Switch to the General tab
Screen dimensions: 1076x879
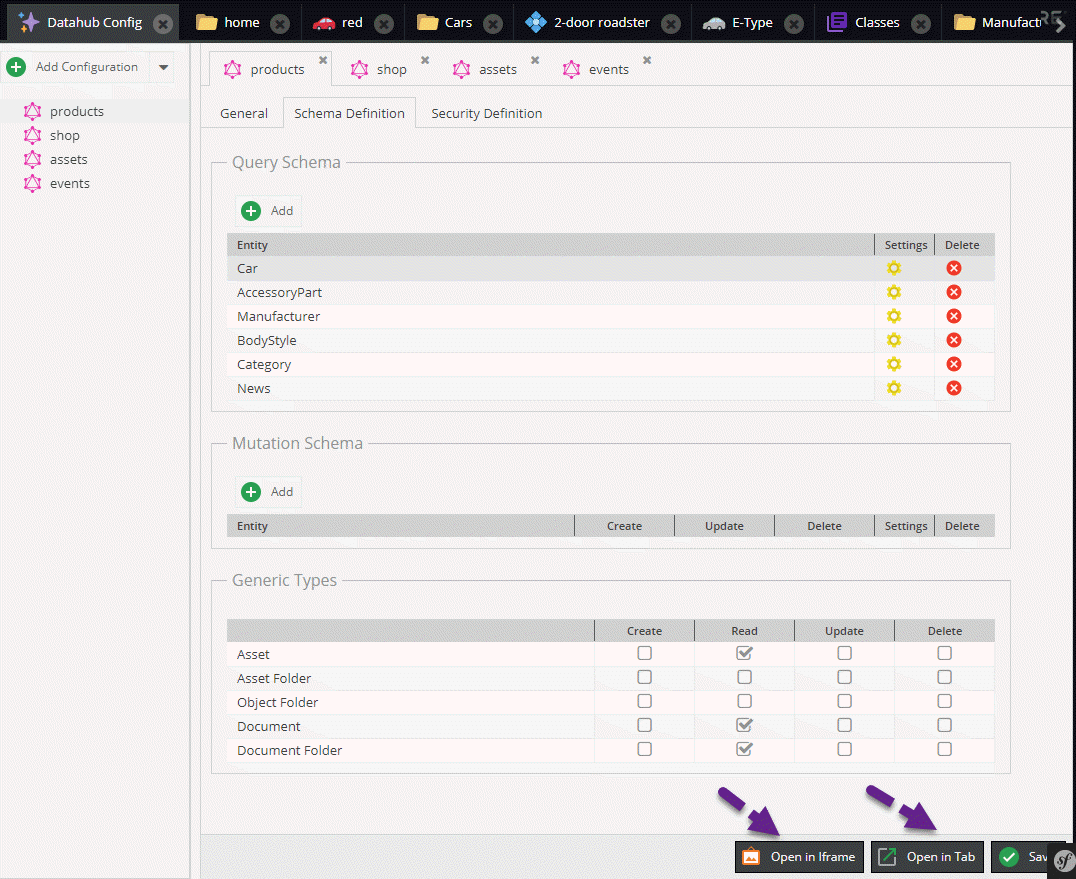(x=244, y=113)
